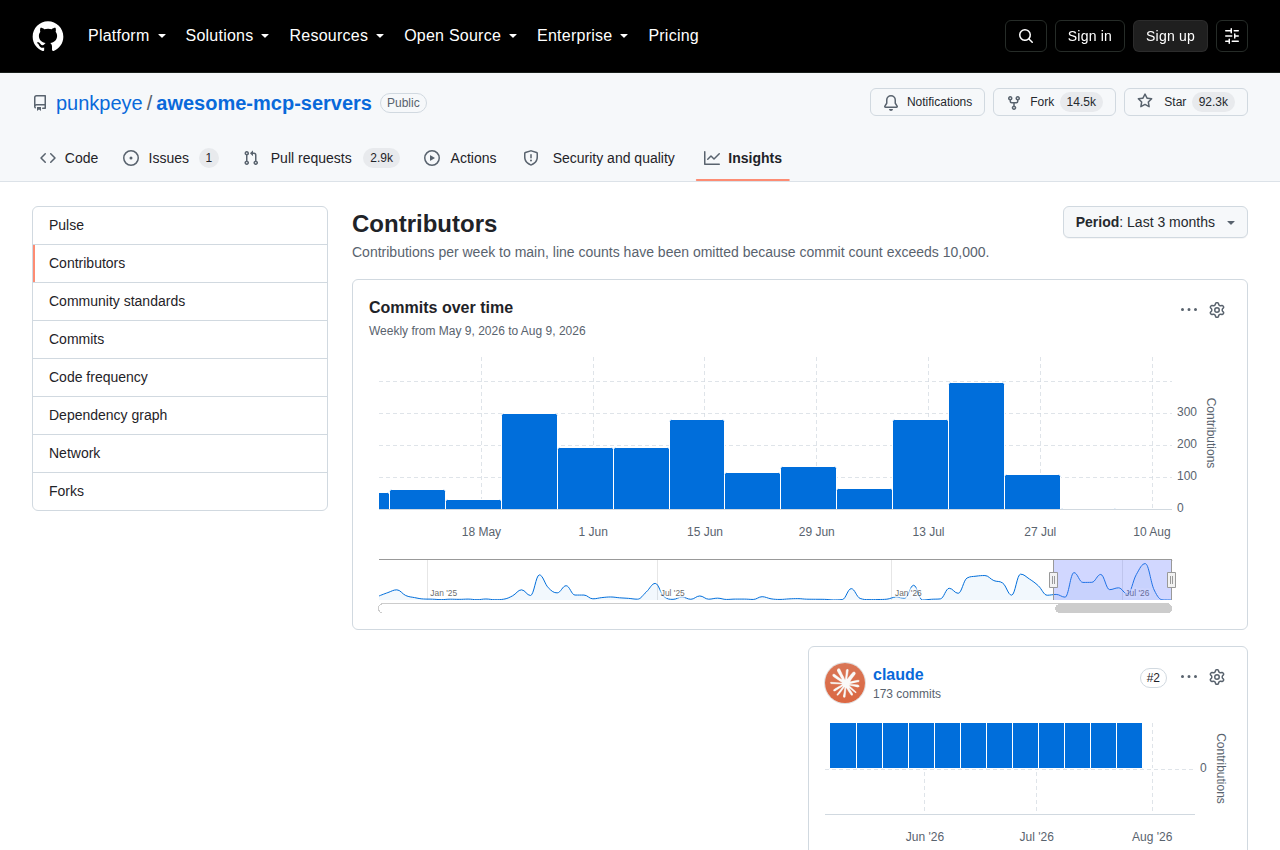The width and height of the screenshot is (1280, 850).
Task: Click gear icon on claude contributor card
Action: (x=1217, y=677)
